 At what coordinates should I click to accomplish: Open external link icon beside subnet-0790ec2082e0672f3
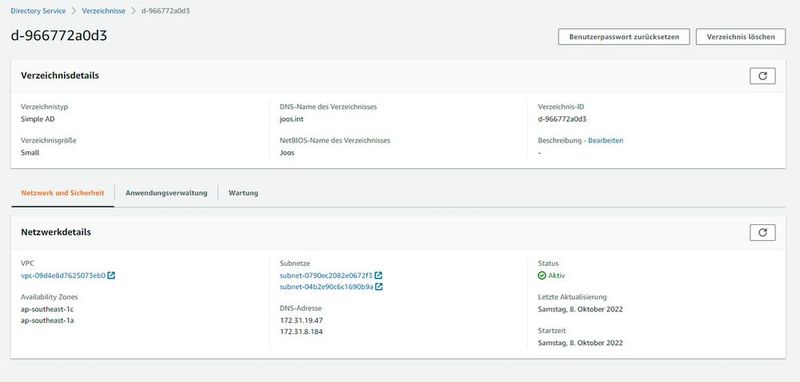(x=379, y=275)
